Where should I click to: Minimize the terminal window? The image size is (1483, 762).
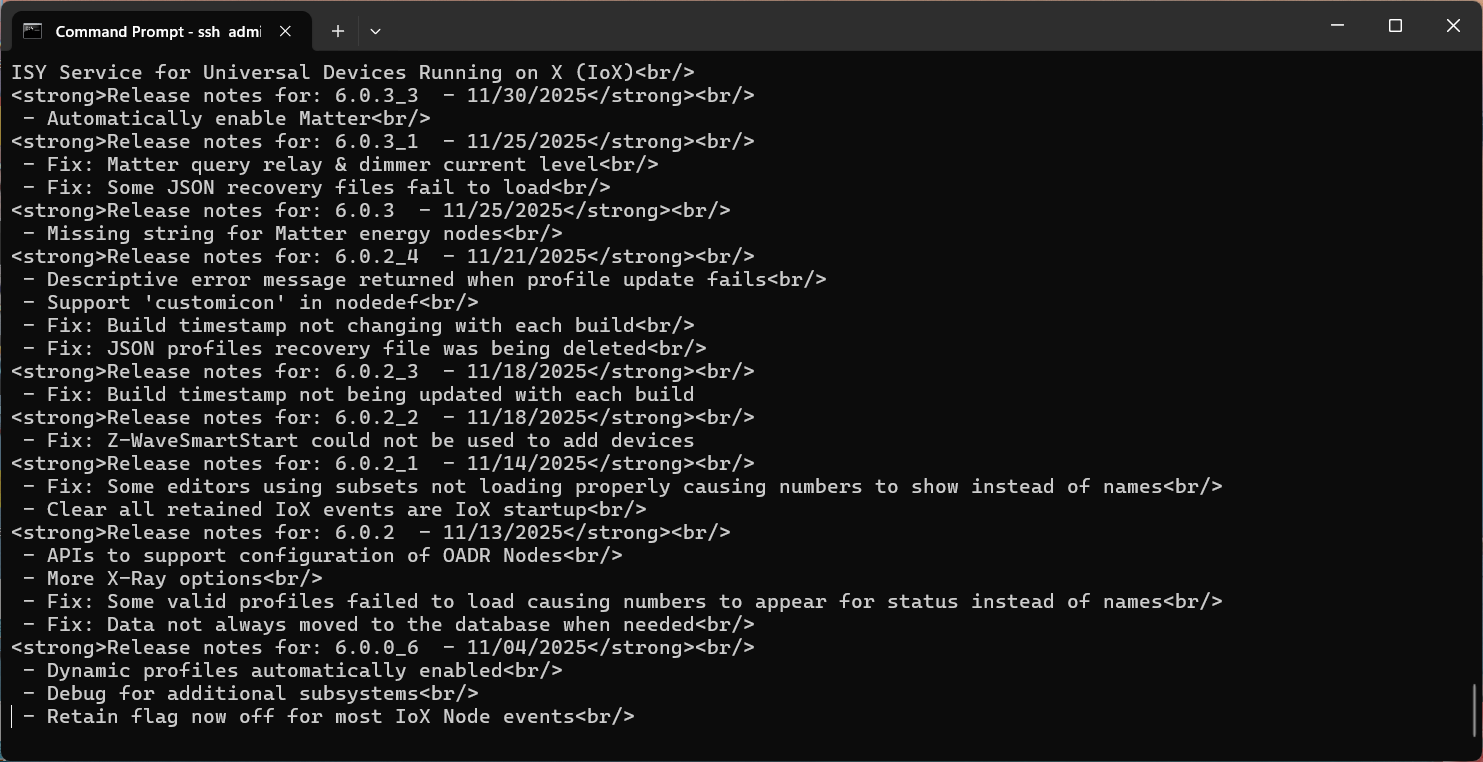[1337, 25]
